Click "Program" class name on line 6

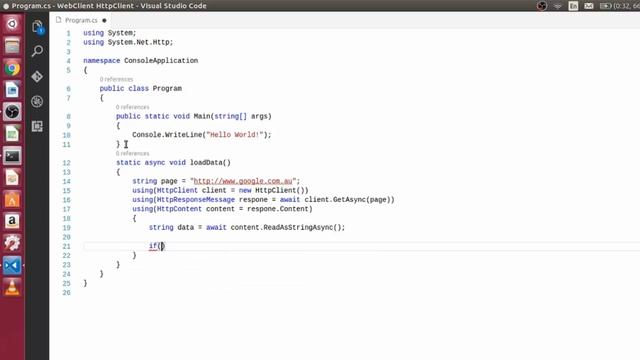pyautogui.click(x=167, y=88)
